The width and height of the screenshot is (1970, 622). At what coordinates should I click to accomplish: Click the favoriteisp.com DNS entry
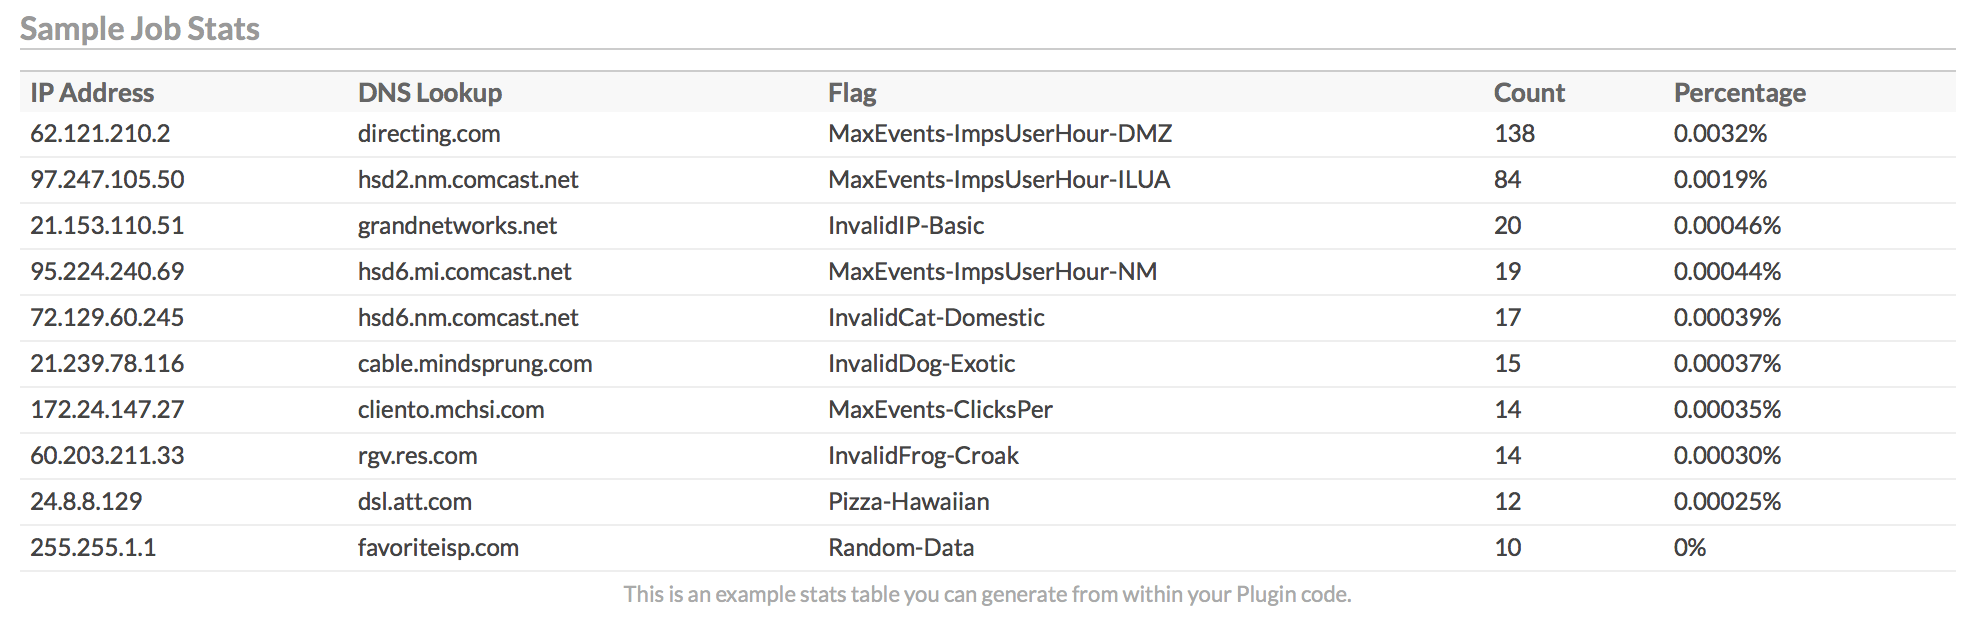[x=438, y=548]
